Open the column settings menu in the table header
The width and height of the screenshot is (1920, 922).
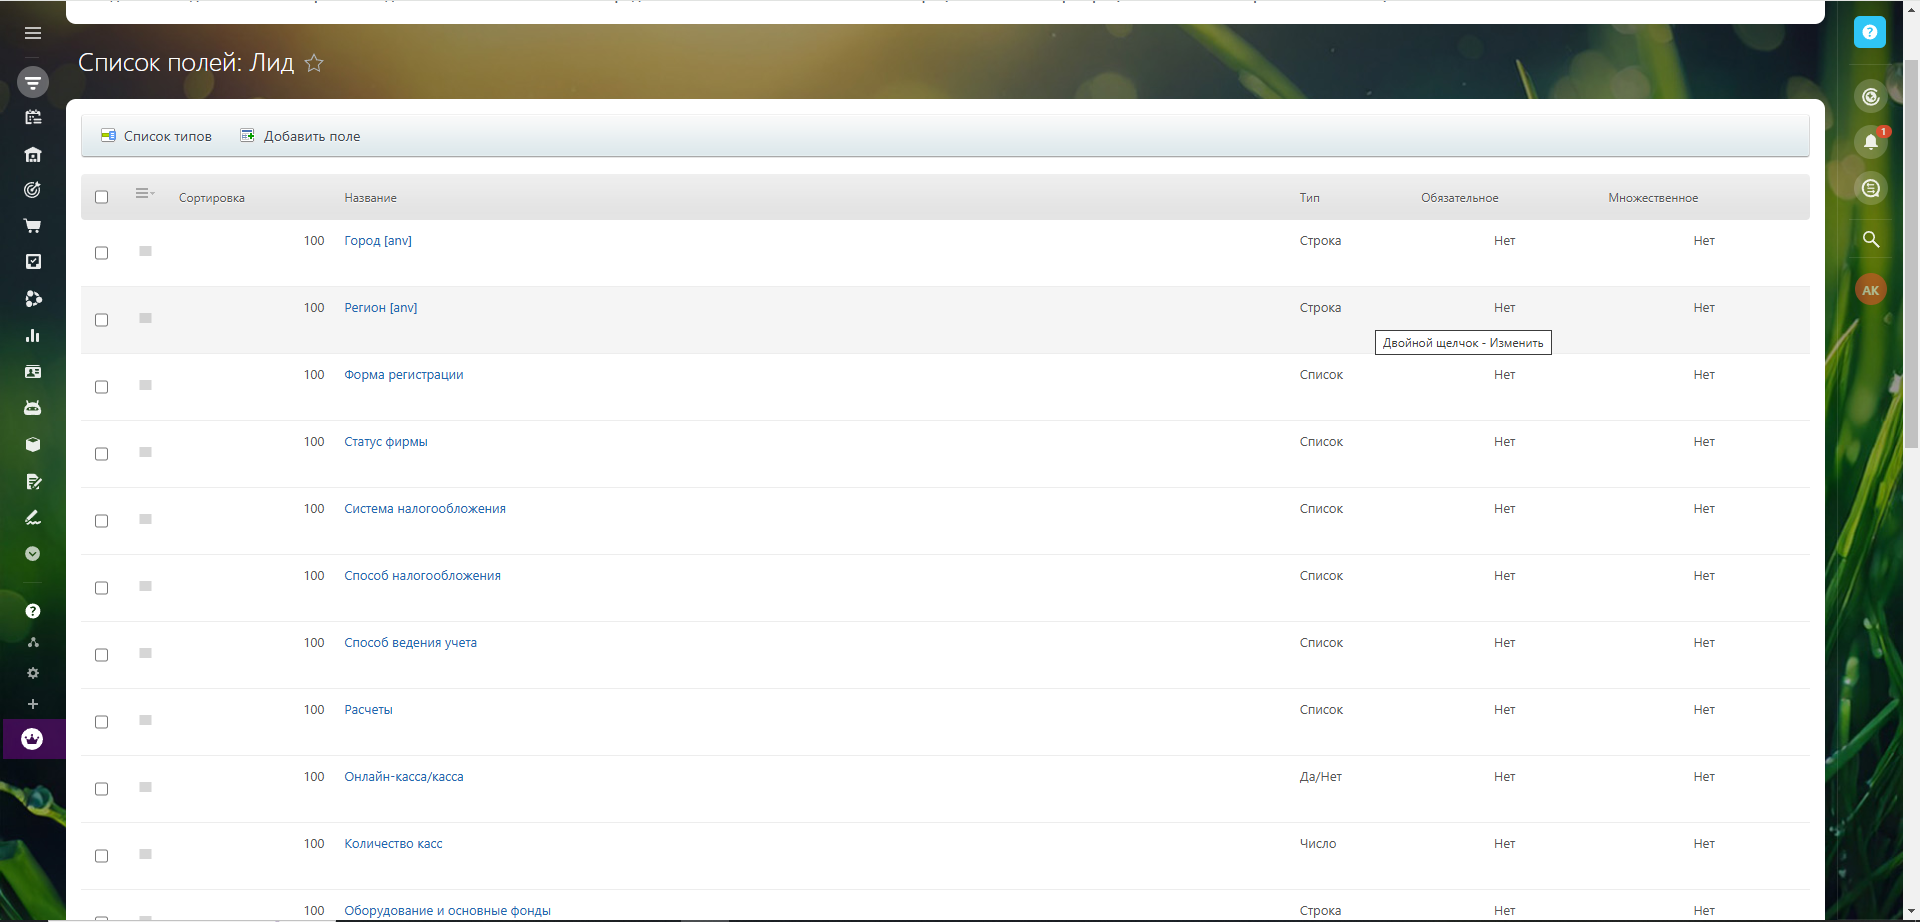click(145, 194)
